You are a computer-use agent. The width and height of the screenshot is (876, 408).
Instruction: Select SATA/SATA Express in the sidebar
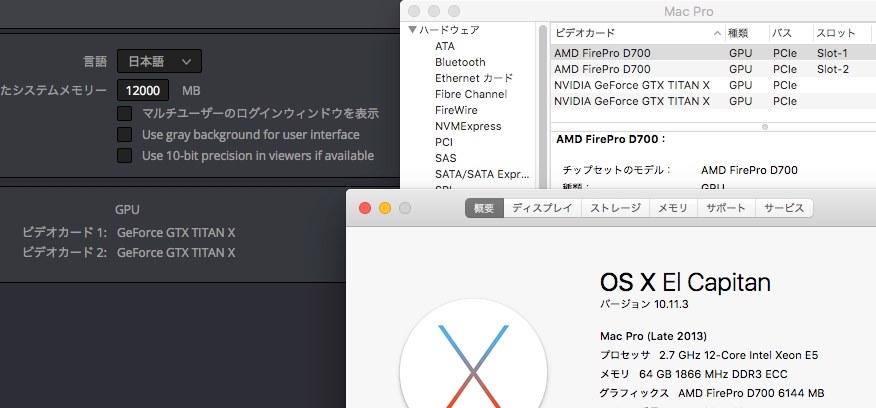[482, 174]
